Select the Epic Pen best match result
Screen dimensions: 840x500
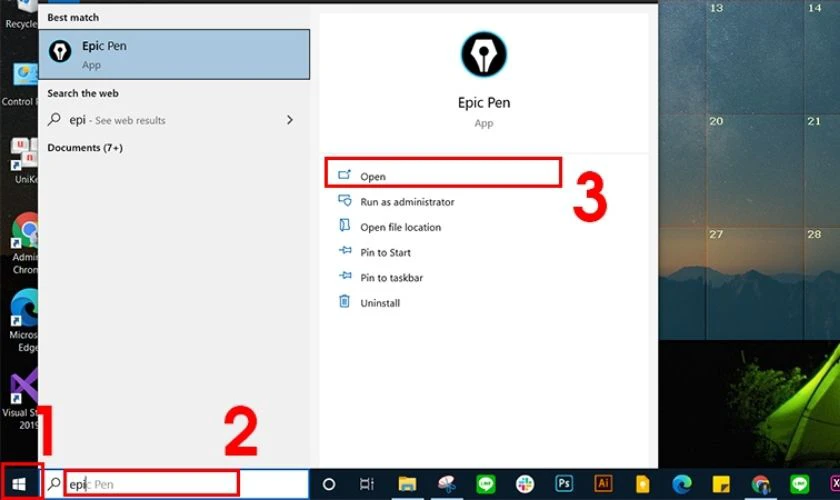point(174,55)
